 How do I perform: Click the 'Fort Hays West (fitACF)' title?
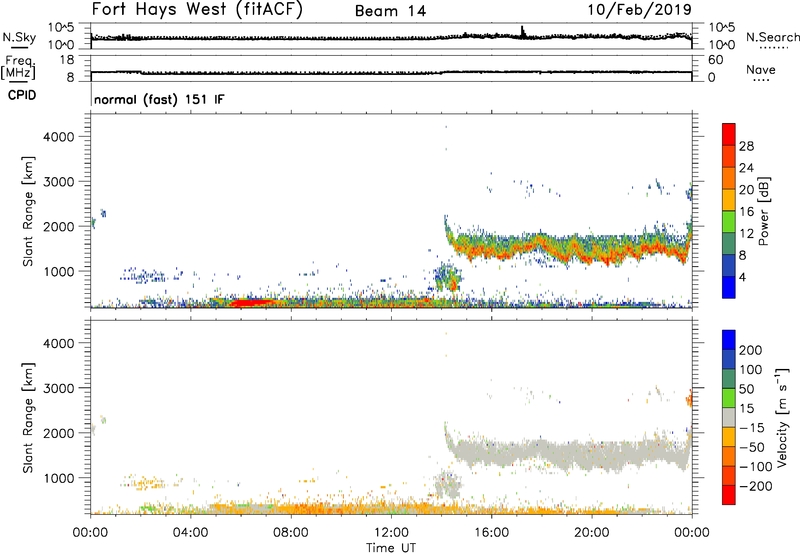point(197,10)
